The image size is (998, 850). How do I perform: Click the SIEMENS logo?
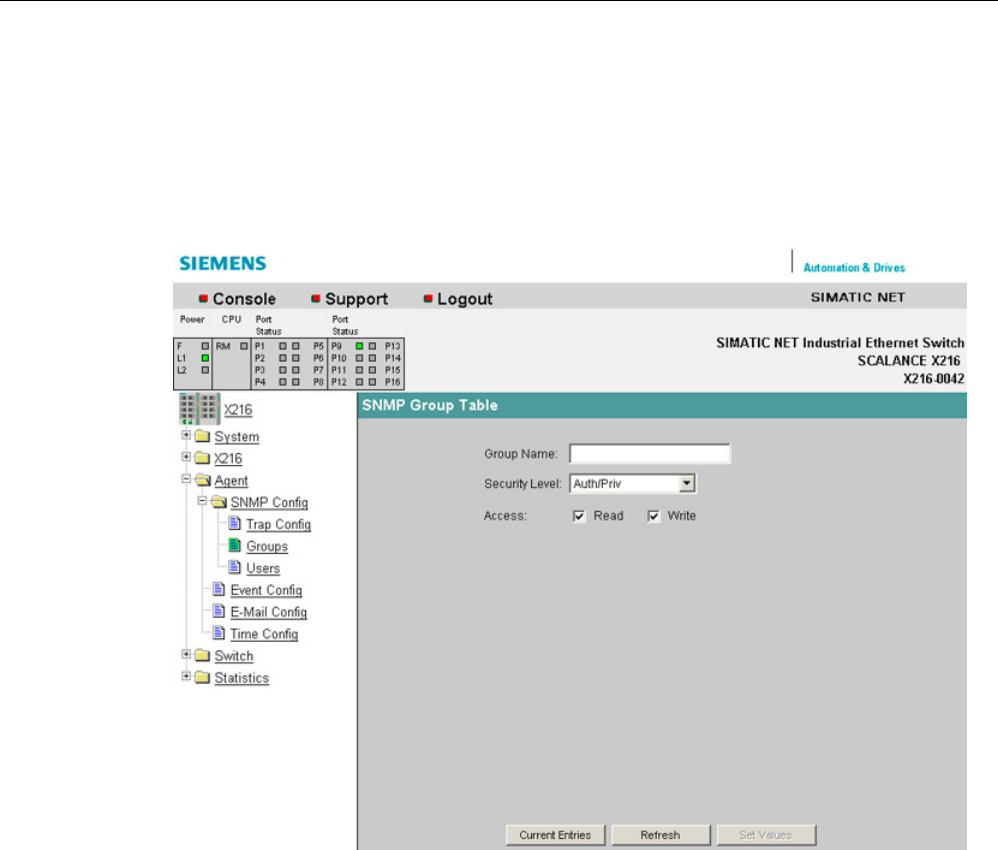(x=222, y=264)
